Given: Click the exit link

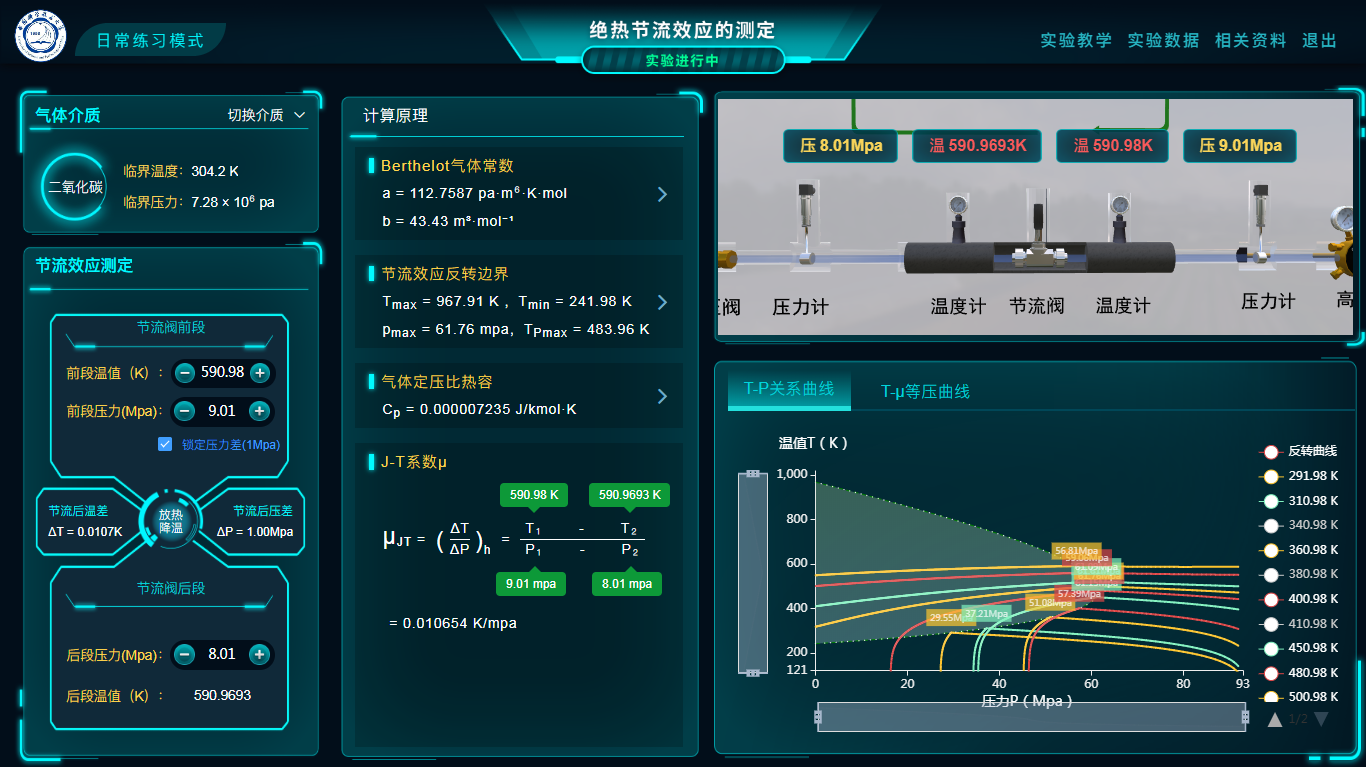Looking at the screenshot, I should point(1319,41).
